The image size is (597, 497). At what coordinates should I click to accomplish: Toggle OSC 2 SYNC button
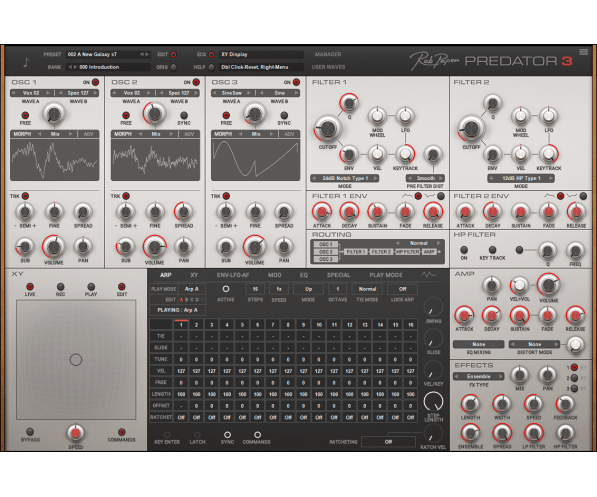tap(184, 115)
